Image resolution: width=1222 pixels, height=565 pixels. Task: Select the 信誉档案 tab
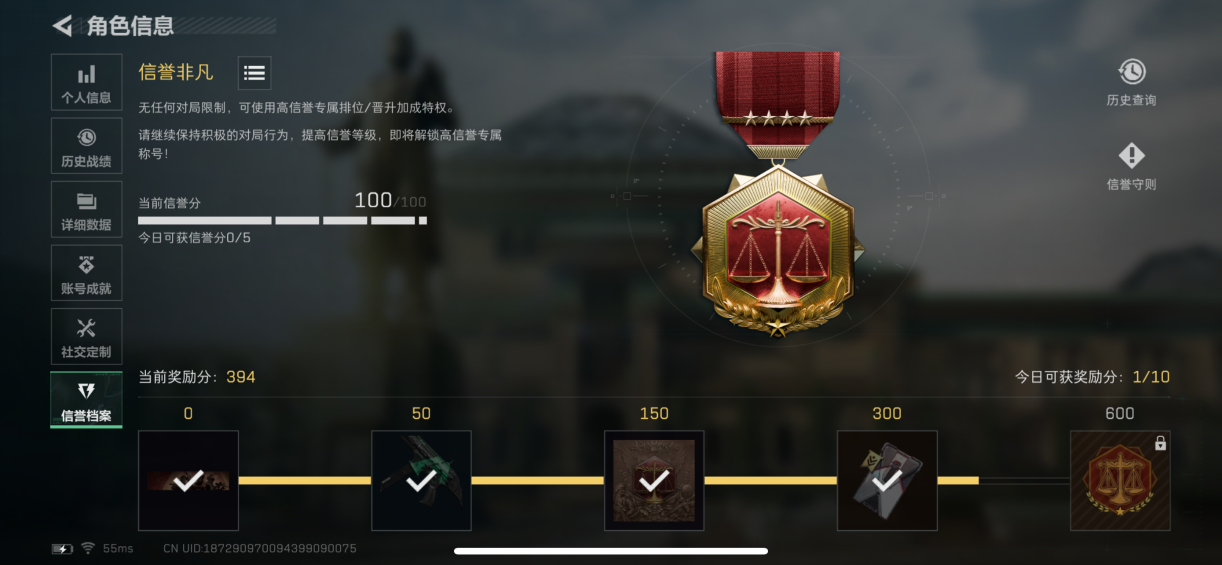[86, 400]
